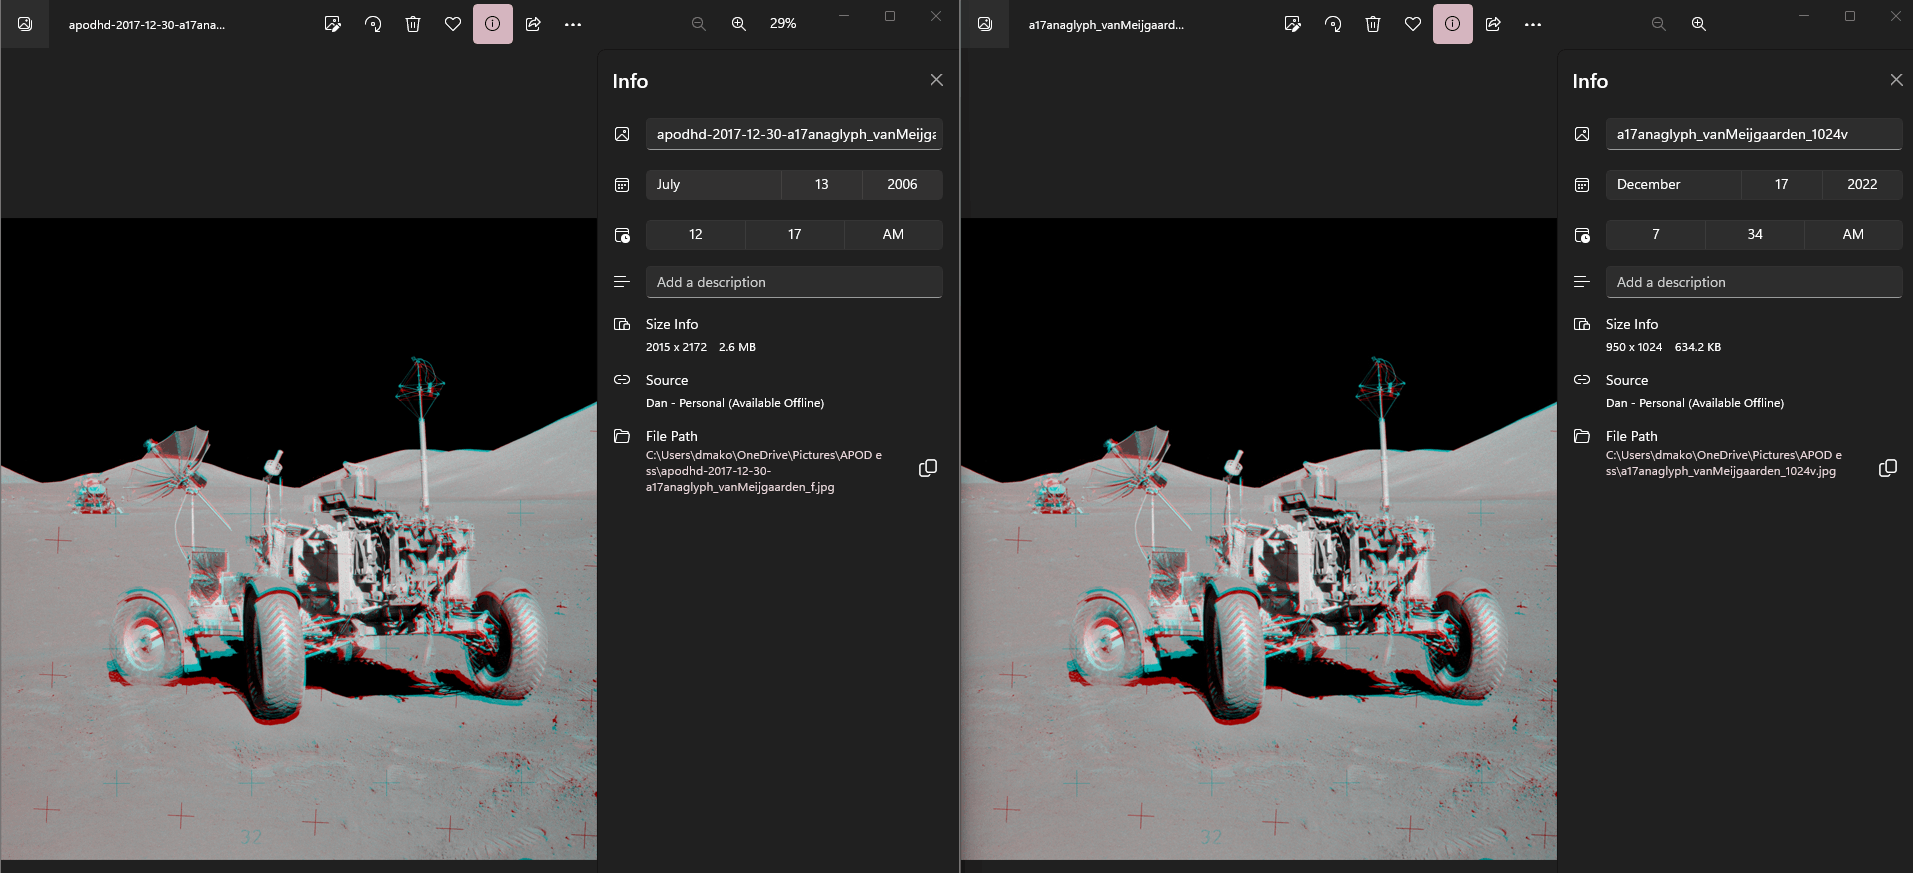The width and height of the screenshot is (1913, 873).
Task: Copy file path in left Info pane
Action: click(928, 468)
